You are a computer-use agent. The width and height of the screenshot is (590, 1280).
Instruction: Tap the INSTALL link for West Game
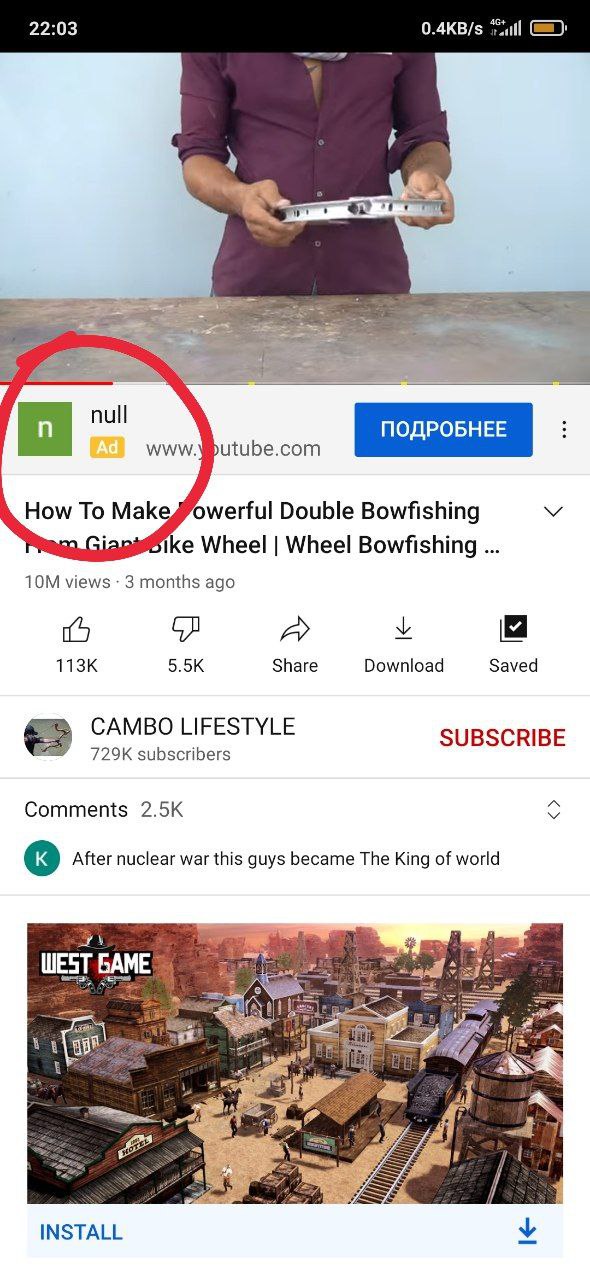pos(81,1232)
